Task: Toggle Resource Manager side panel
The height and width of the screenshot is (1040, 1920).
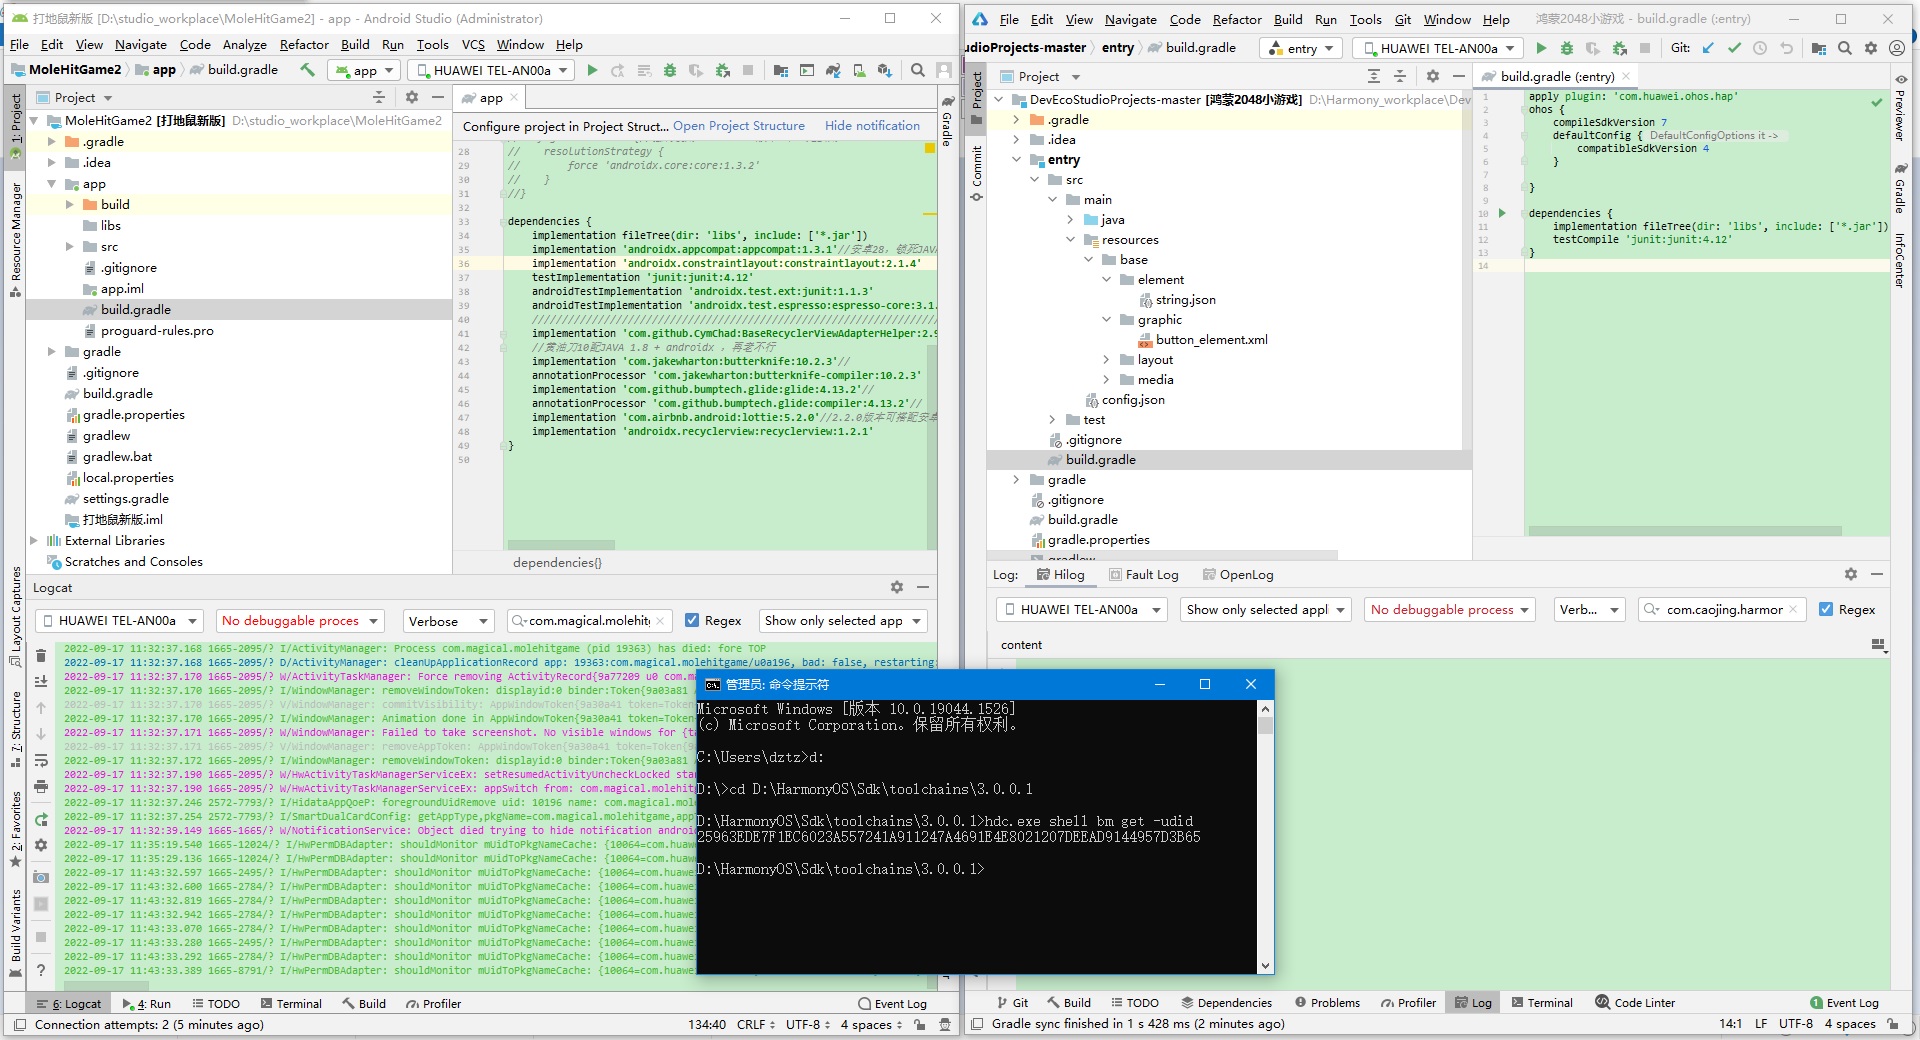Action: (x=15, y=238)
